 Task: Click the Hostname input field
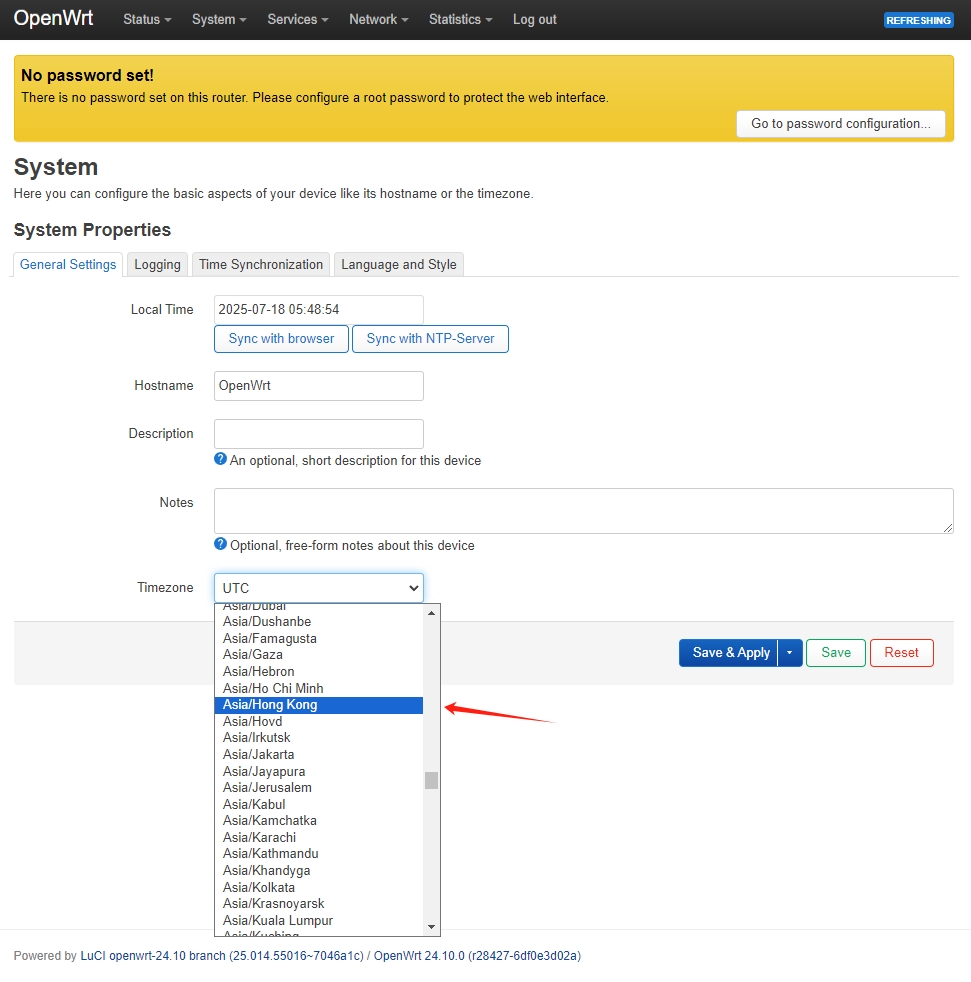pyautogui.click(x=319, y=386)
